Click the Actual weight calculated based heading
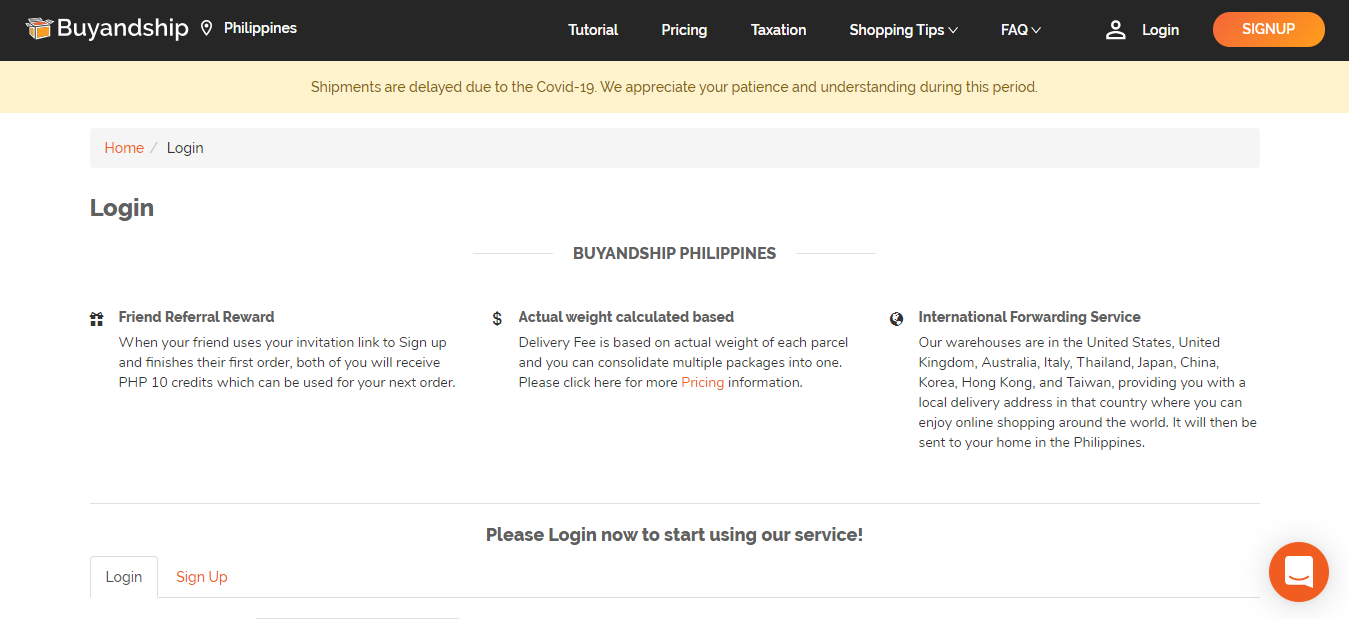 [626, 317]
